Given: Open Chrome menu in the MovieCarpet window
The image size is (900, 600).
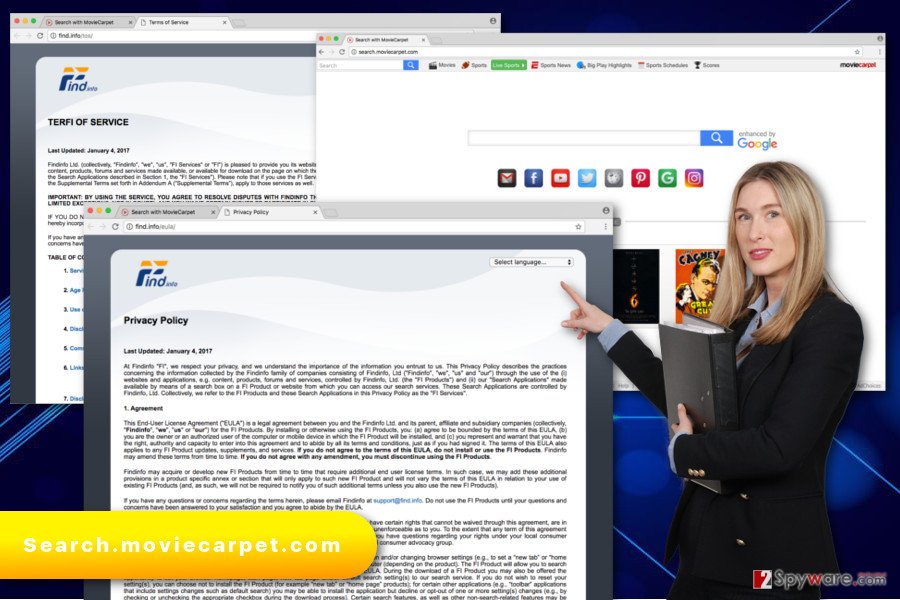Looking at the screenshot, I should pyautogui.click(x=879, y=52).
